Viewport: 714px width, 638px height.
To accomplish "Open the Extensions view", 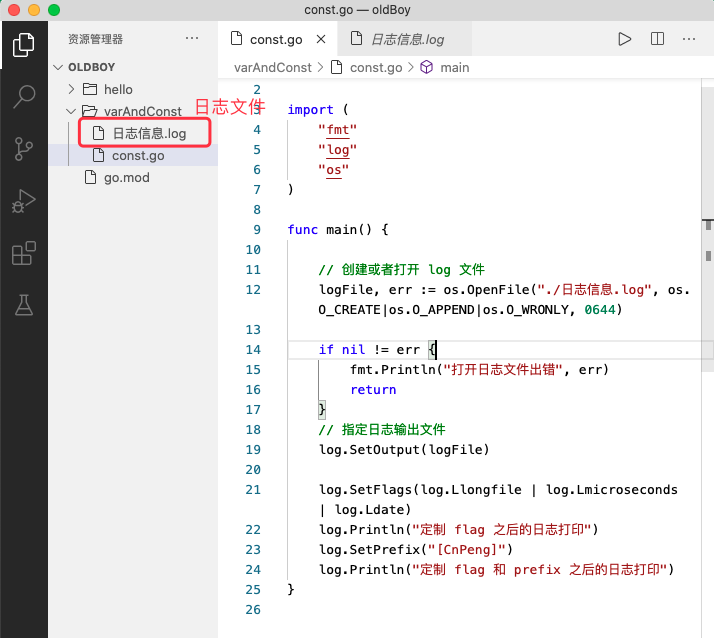I will [x=23, y=253].
